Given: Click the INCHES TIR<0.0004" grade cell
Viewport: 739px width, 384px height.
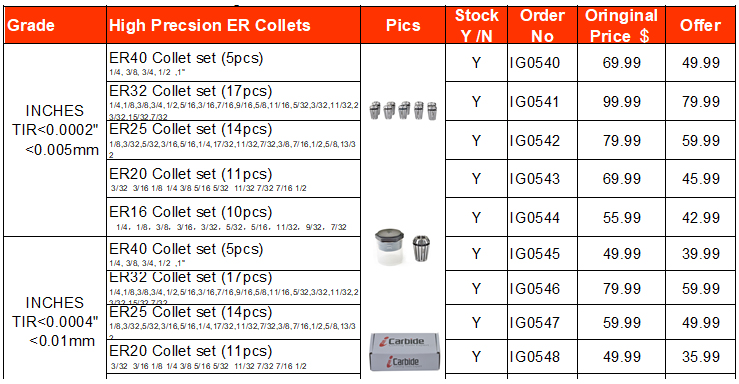Looking at the screenshot, I should click(55, 321).
